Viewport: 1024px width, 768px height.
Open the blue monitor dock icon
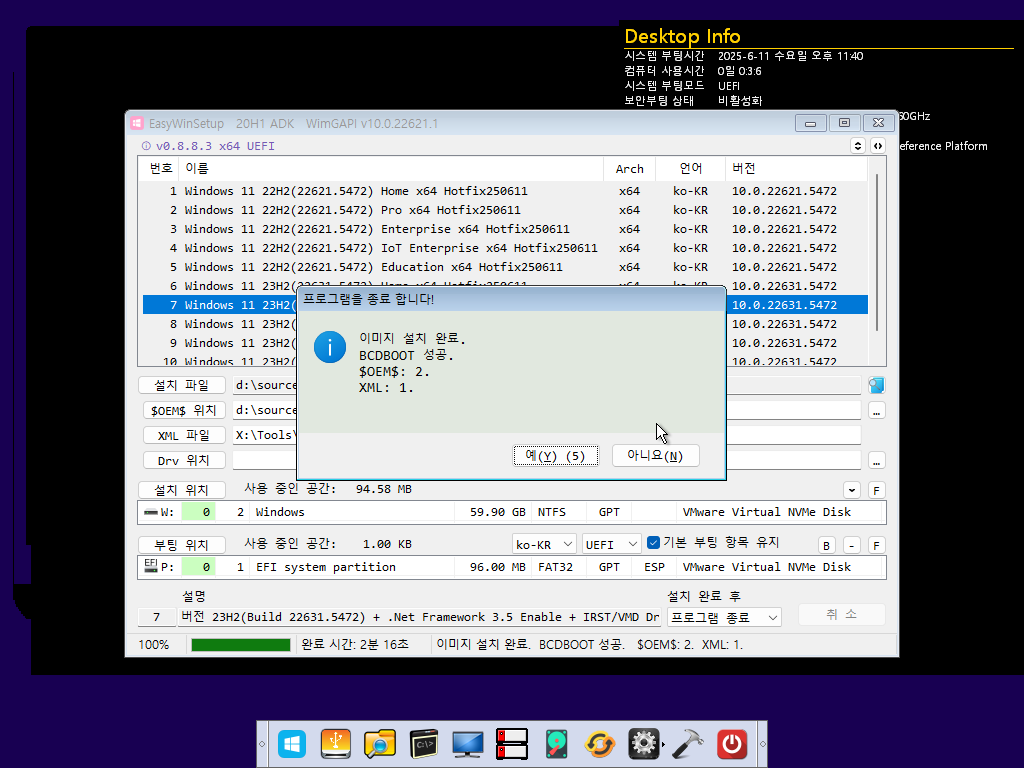(468, 744)
